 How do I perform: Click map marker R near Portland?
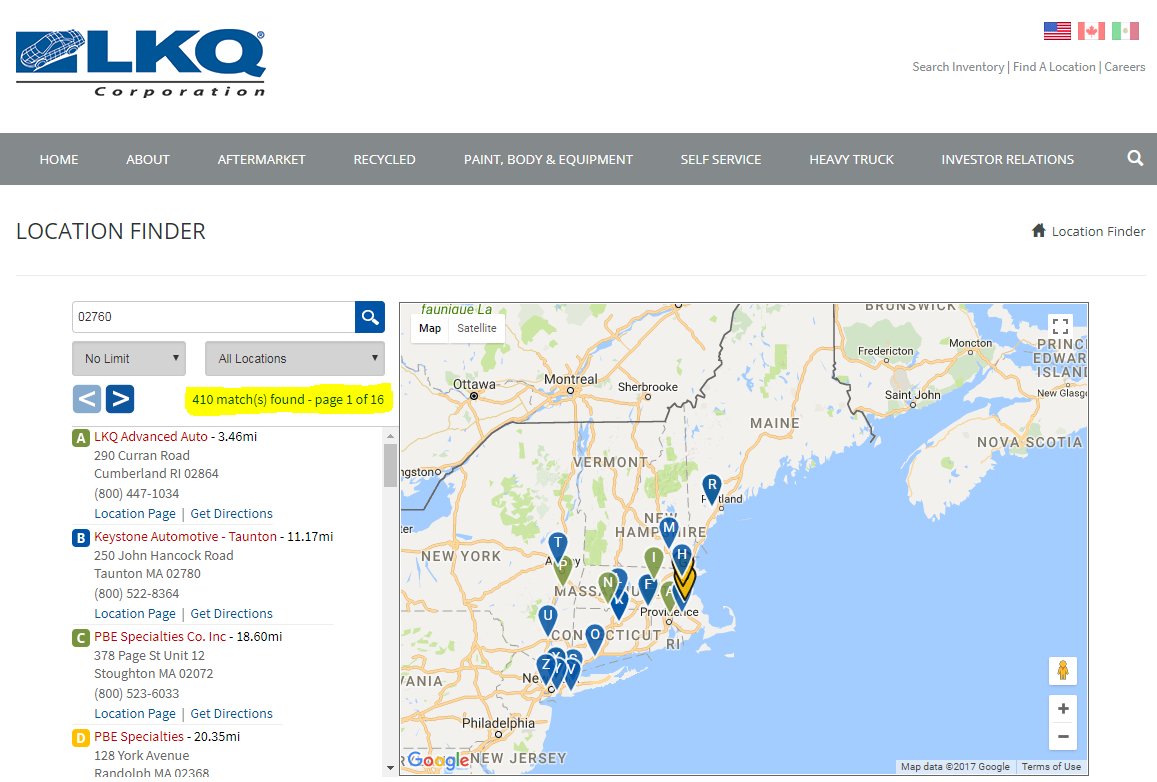coord(711,488)
